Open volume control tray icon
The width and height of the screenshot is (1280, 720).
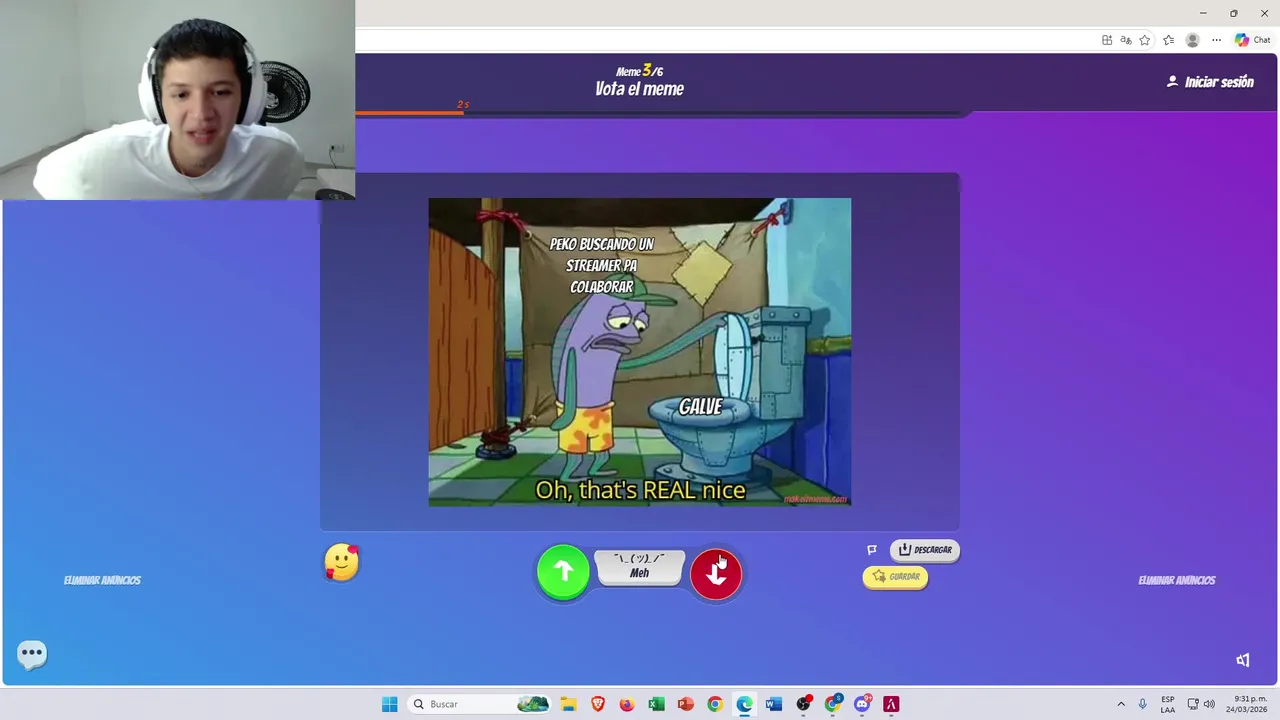click(x=1209, y=704)
